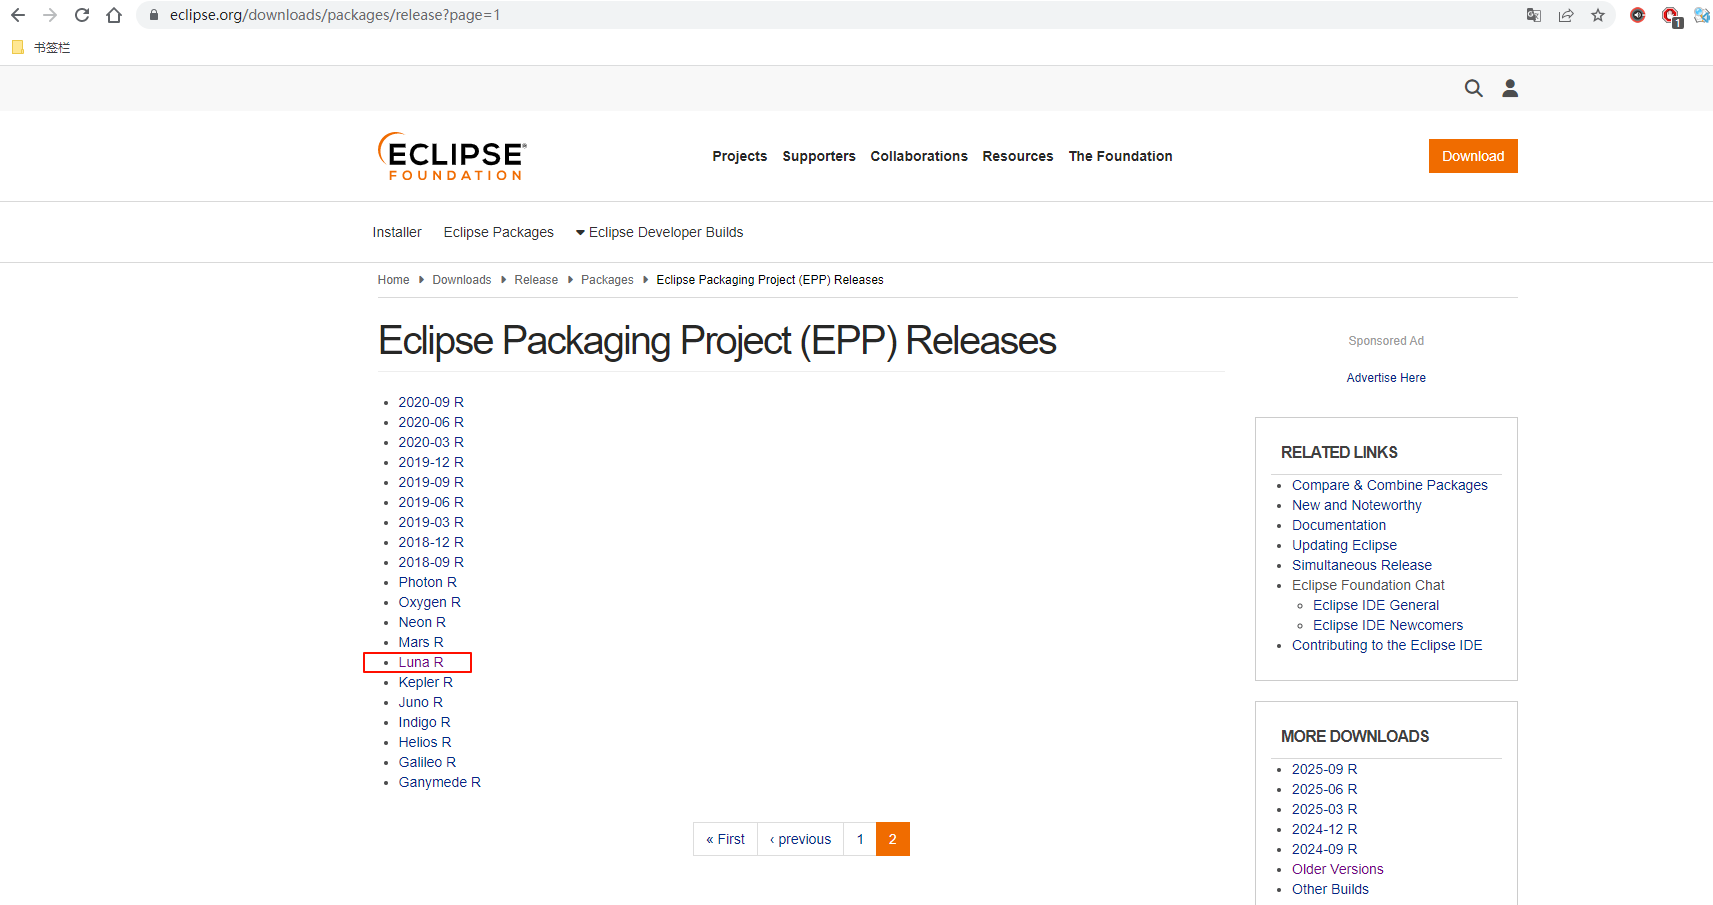Go to Downloads breadcrumb
The height and width of the screenshot is (905, 1713).
click(462, 280)
